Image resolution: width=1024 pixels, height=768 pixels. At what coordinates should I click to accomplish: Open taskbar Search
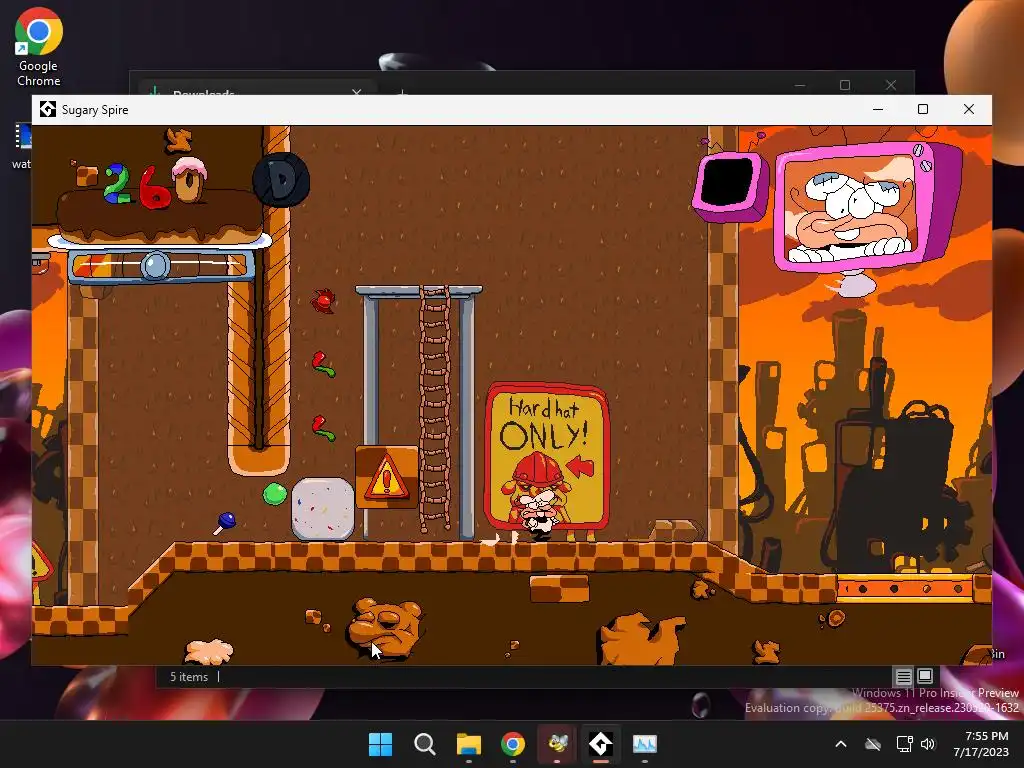click(x=424, y=744)
